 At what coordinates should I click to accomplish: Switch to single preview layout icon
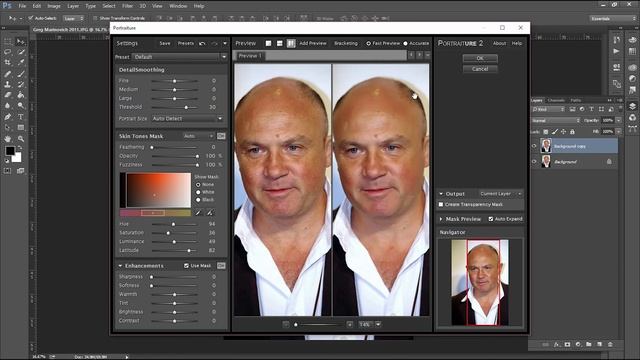click(x=268, y=43)
